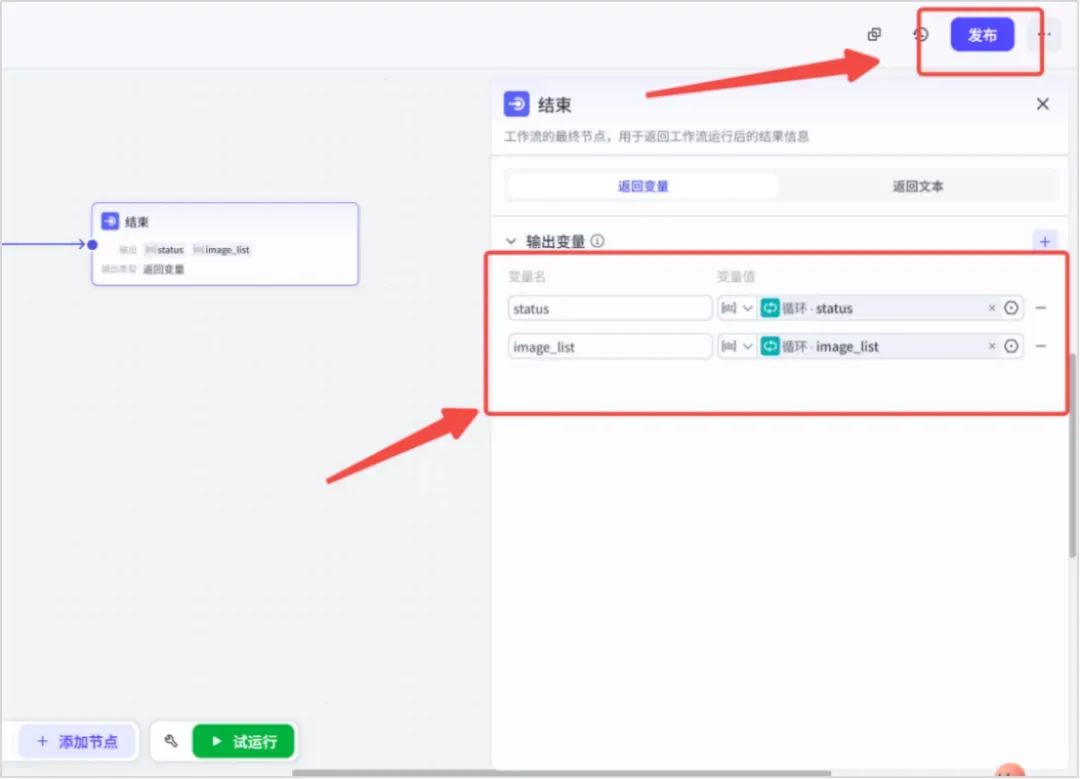Click the loop icon in image_list value

click(x=769, y=346)
